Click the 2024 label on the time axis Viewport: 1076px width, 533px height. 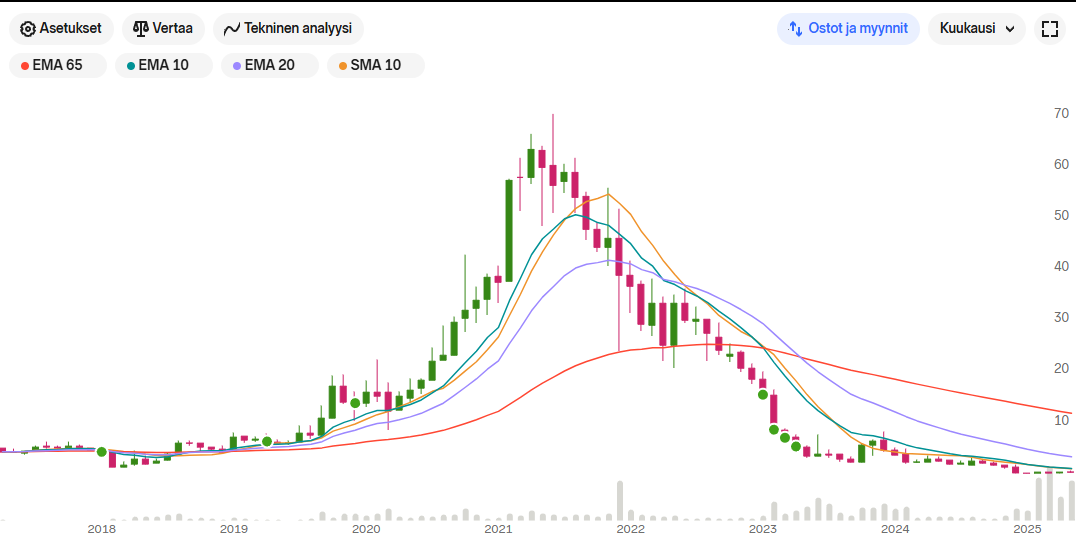point(896,528)
